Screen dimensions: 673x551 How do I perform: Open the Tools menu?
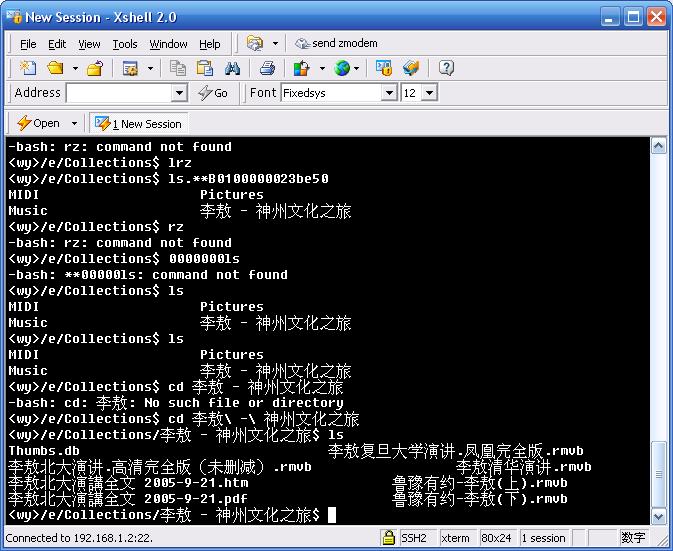pos(125,44)
